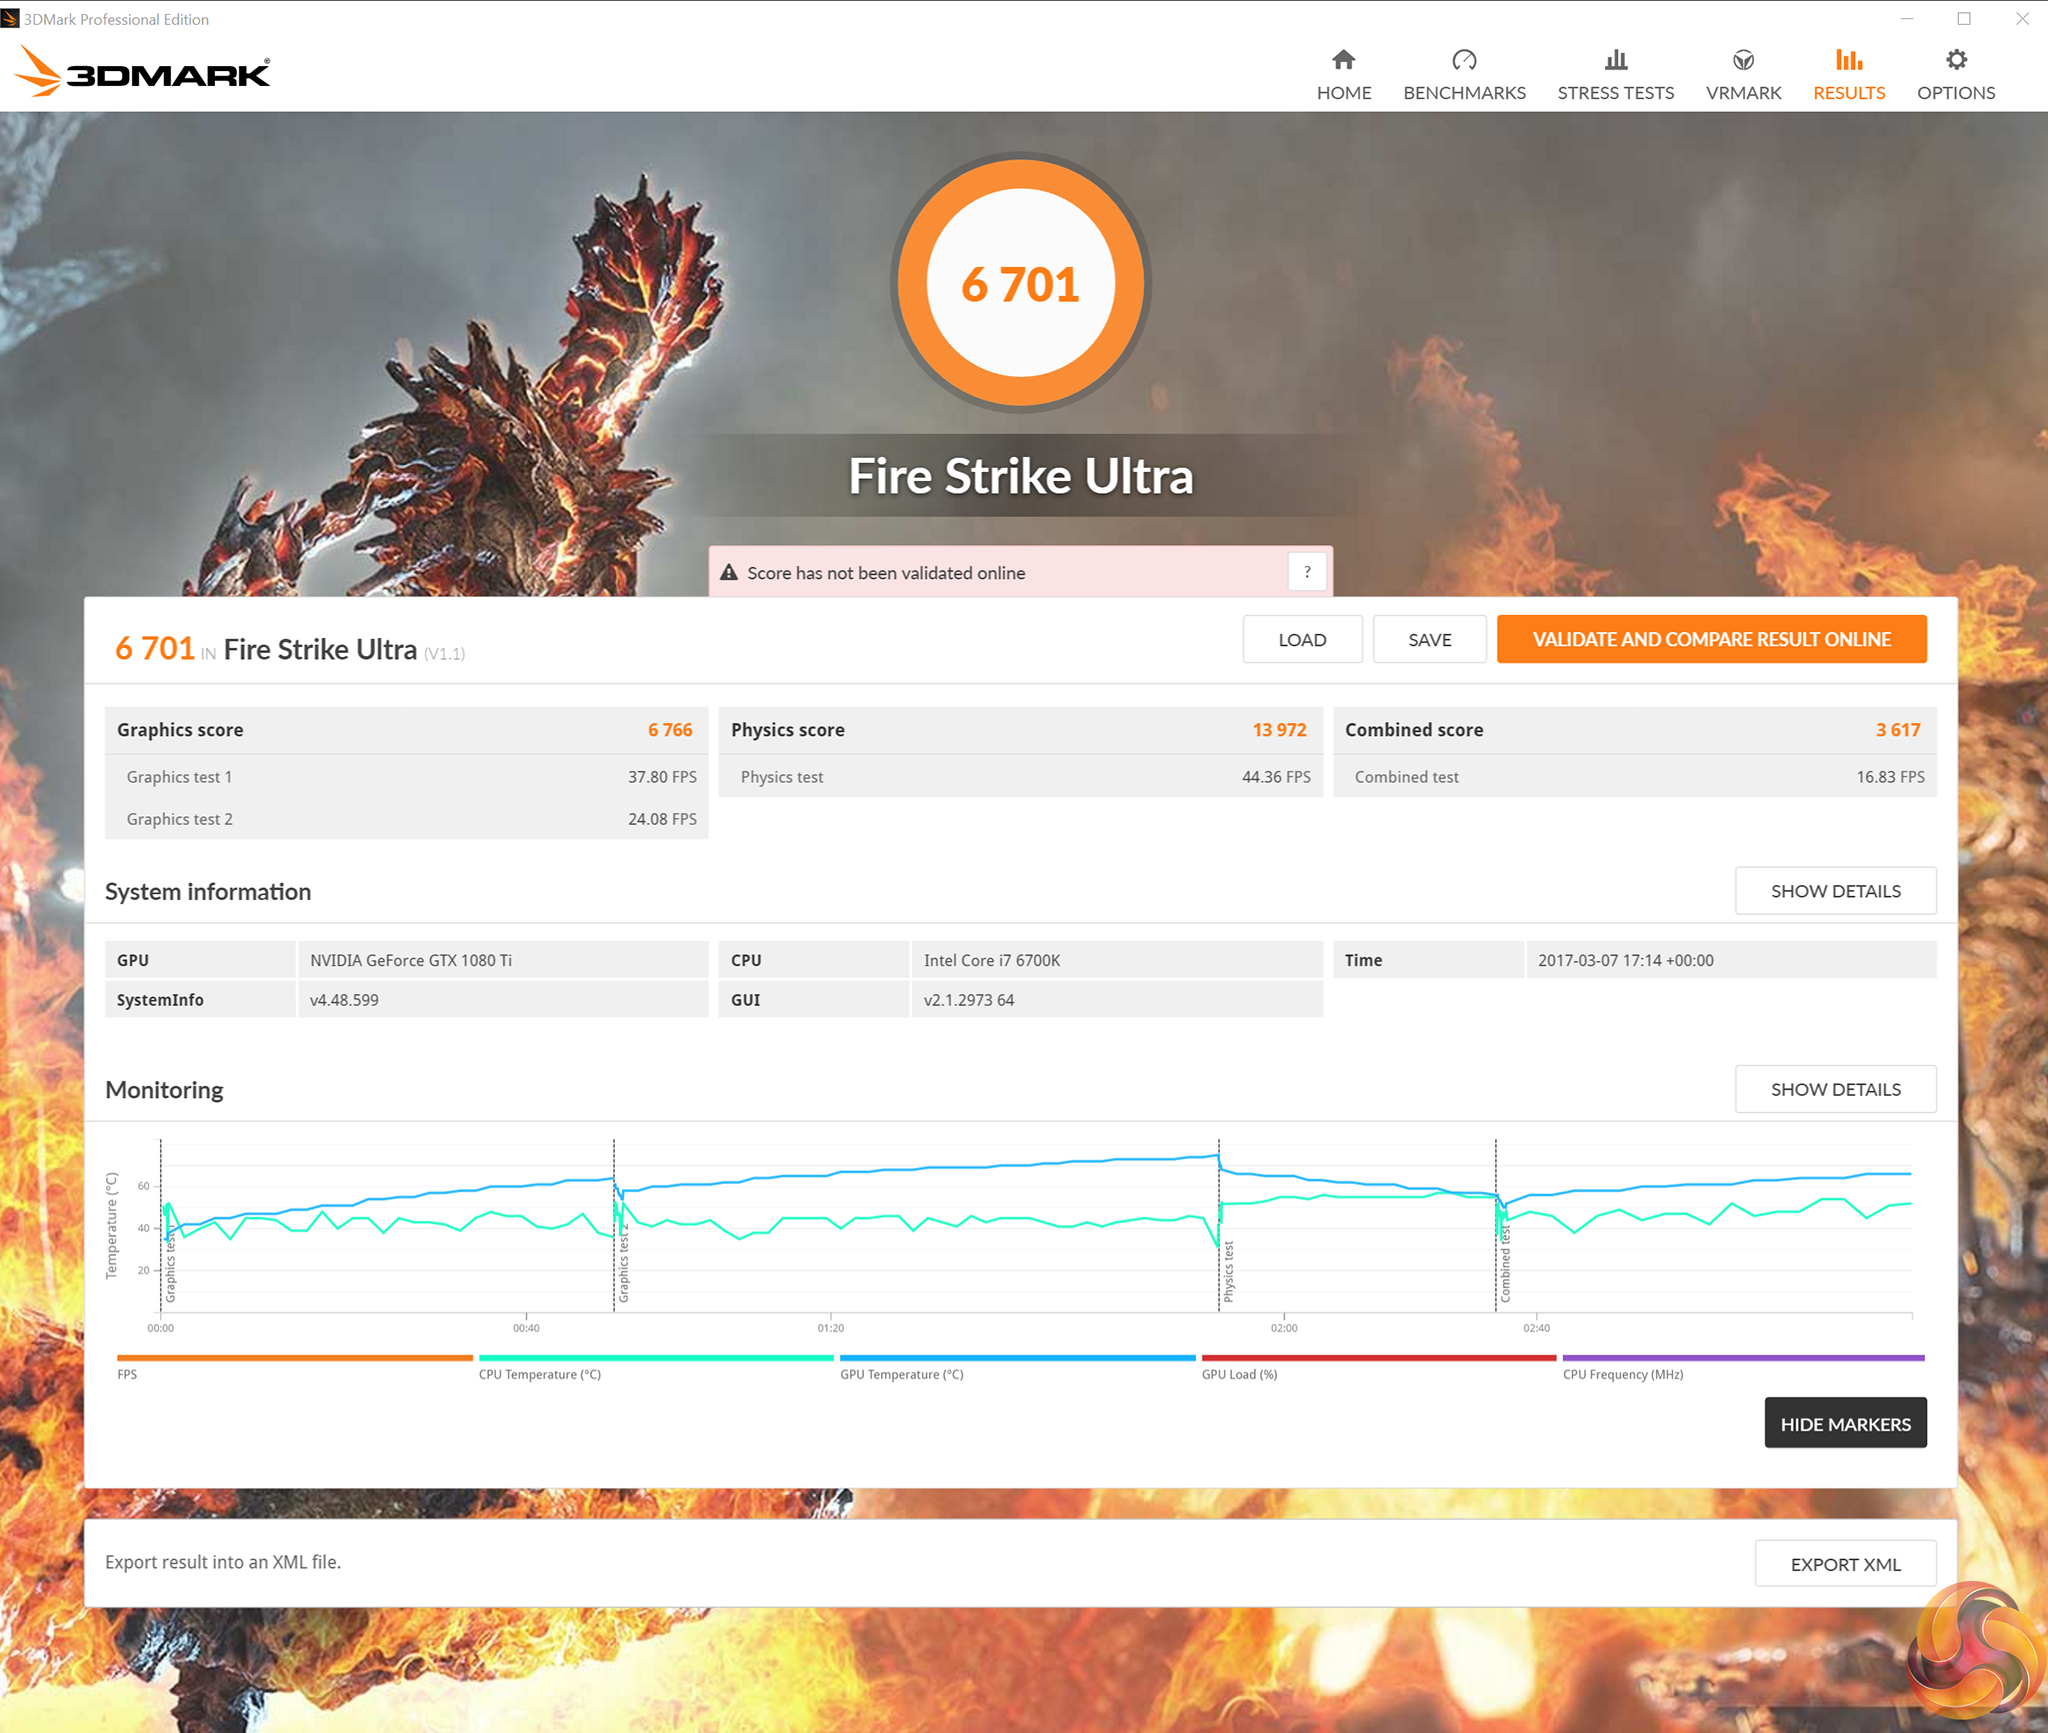Expand System information with Show Details
The width and height of the screenshot is (2048, 1733).
(x=1835, y=891)
